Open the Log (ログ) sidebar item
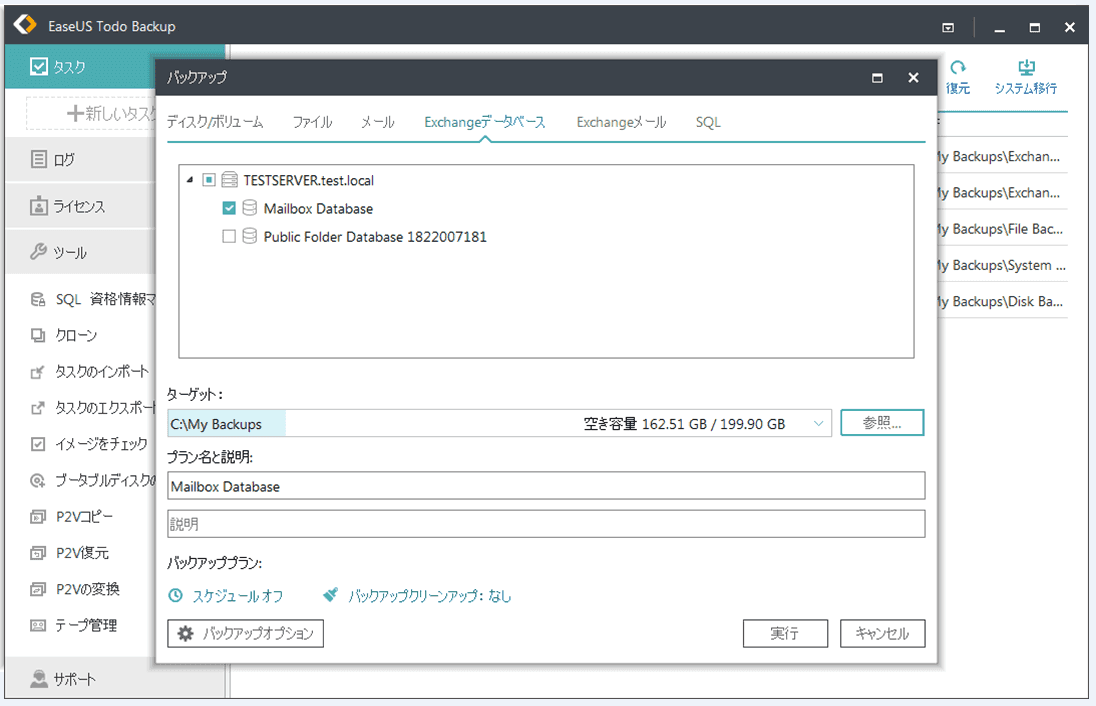The image size is (1096, 706). 80,159
